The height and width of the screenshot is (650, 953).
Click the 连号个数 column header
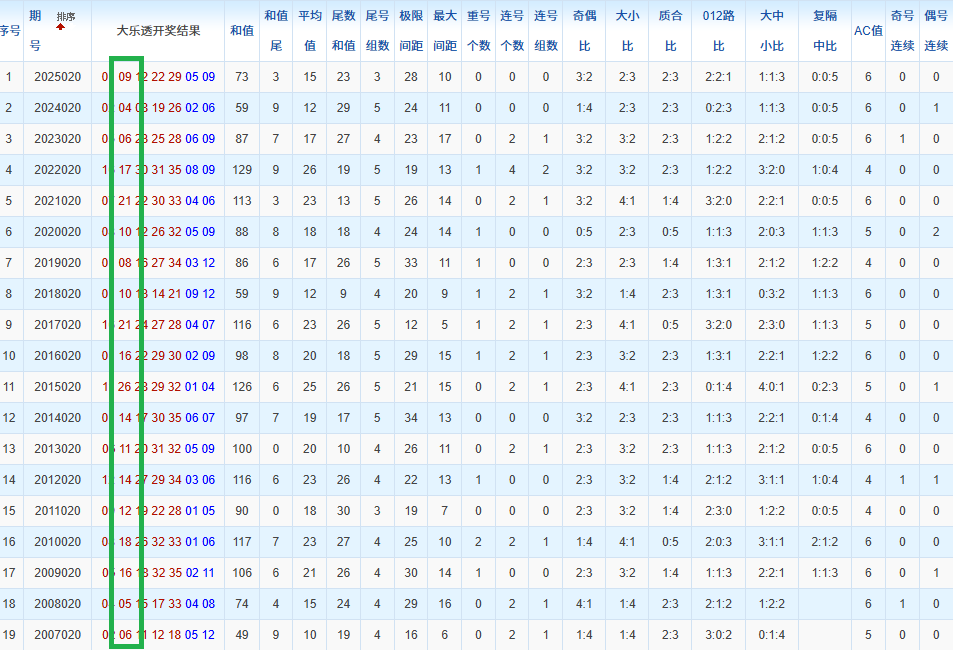click(512, 30)
